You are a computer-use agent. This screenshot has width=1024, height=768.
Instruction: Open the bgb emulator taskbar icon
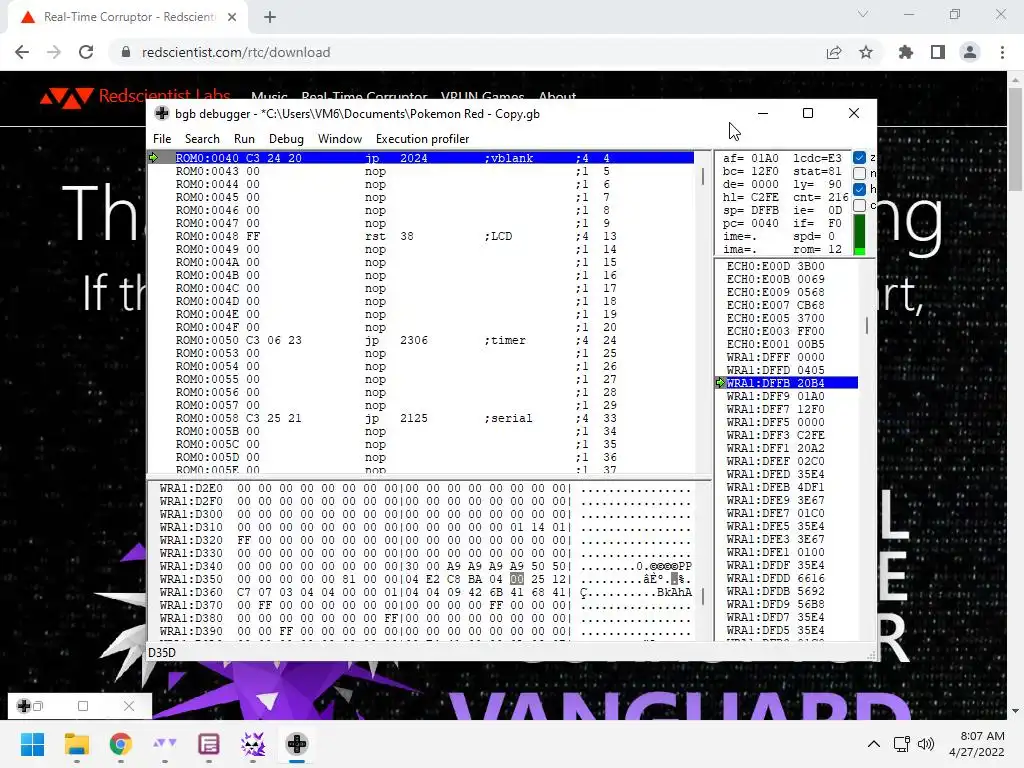tap(297, 744)
